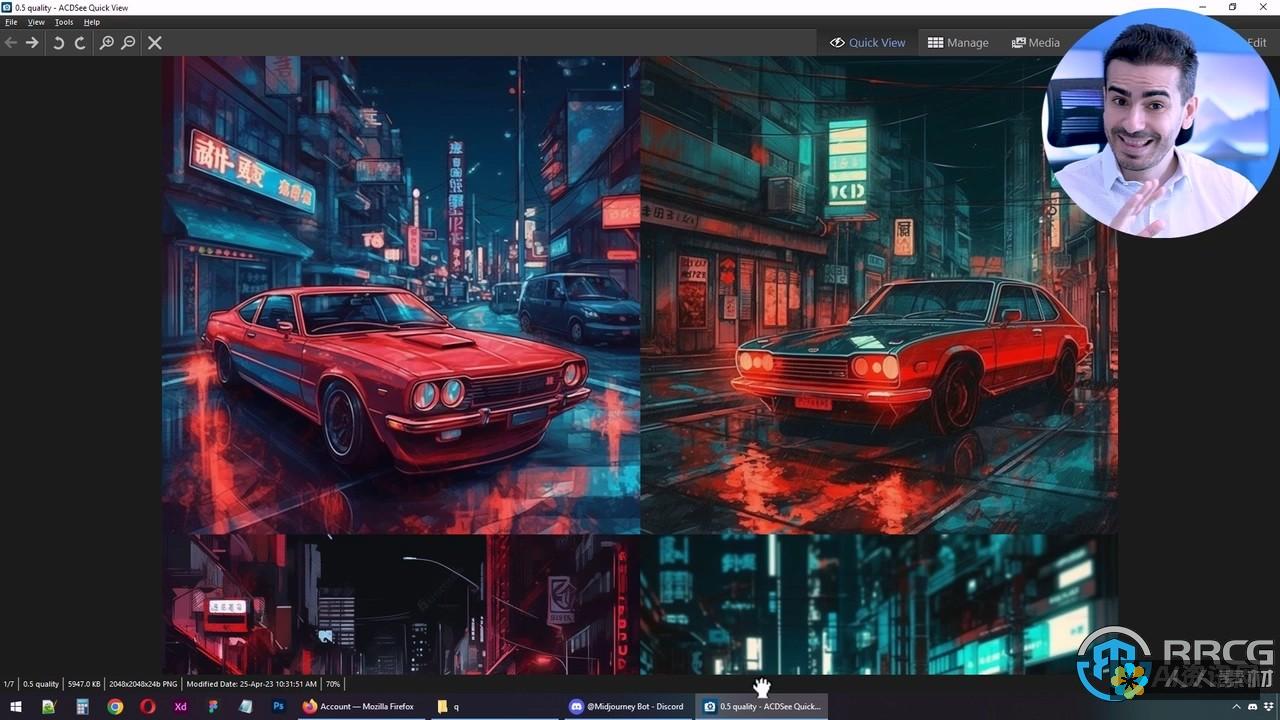Screen dimensions: 1280x720
Task: Switch to Midjourney Bot Discord window
Action: (x=628, y=706)
